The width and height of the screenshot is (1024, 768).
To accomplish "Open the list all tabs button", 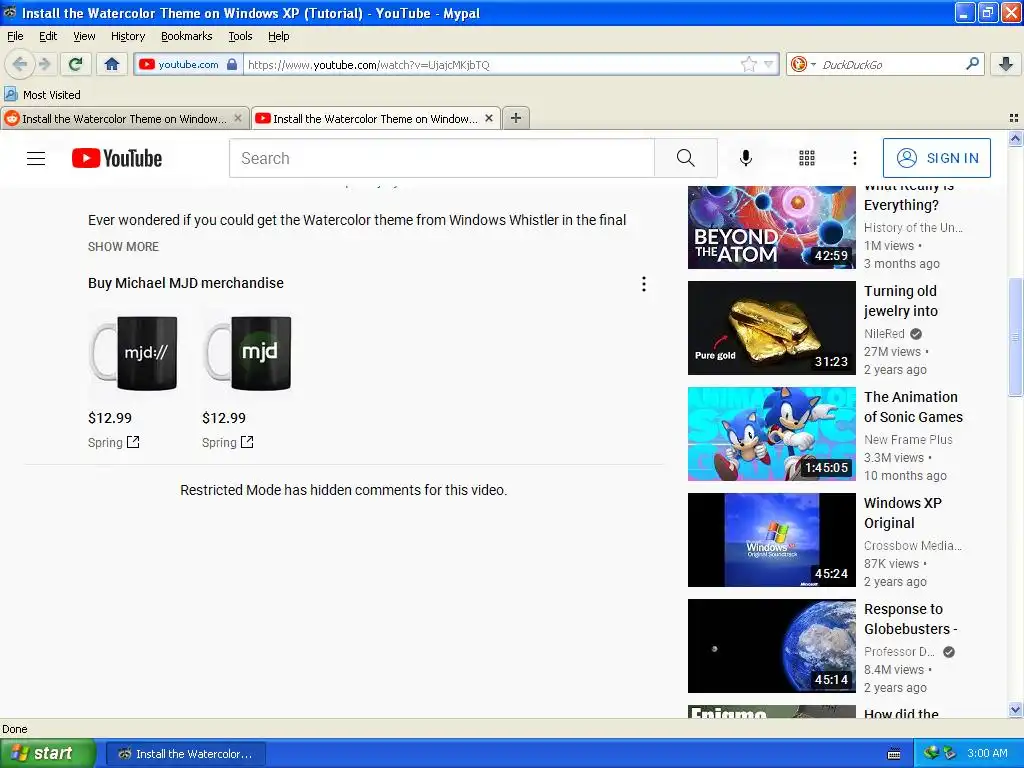I will click(x=1014, y=118).
